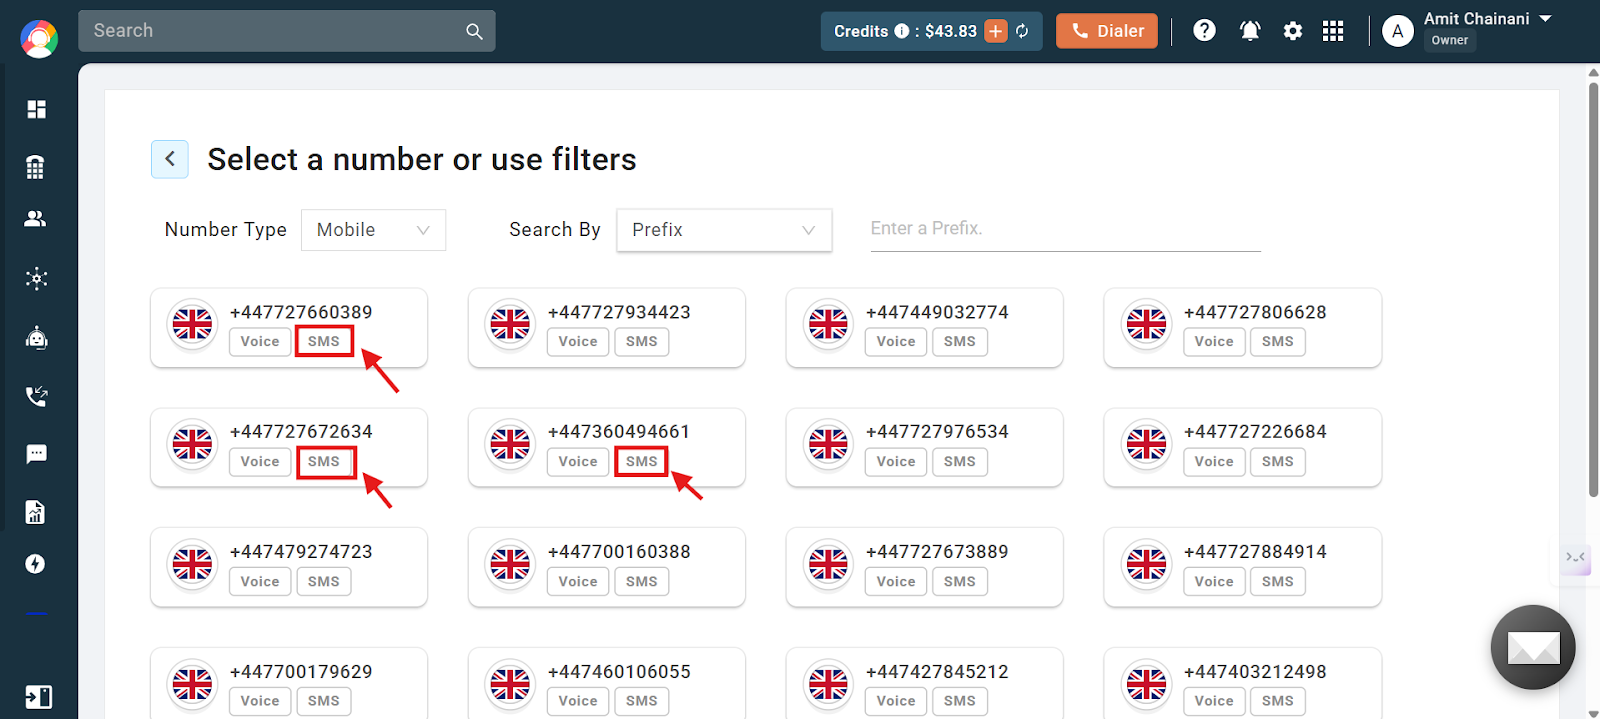Click SMS tag of +447727884914
The image size is (1600, 719).
(x=1278, y=581)
